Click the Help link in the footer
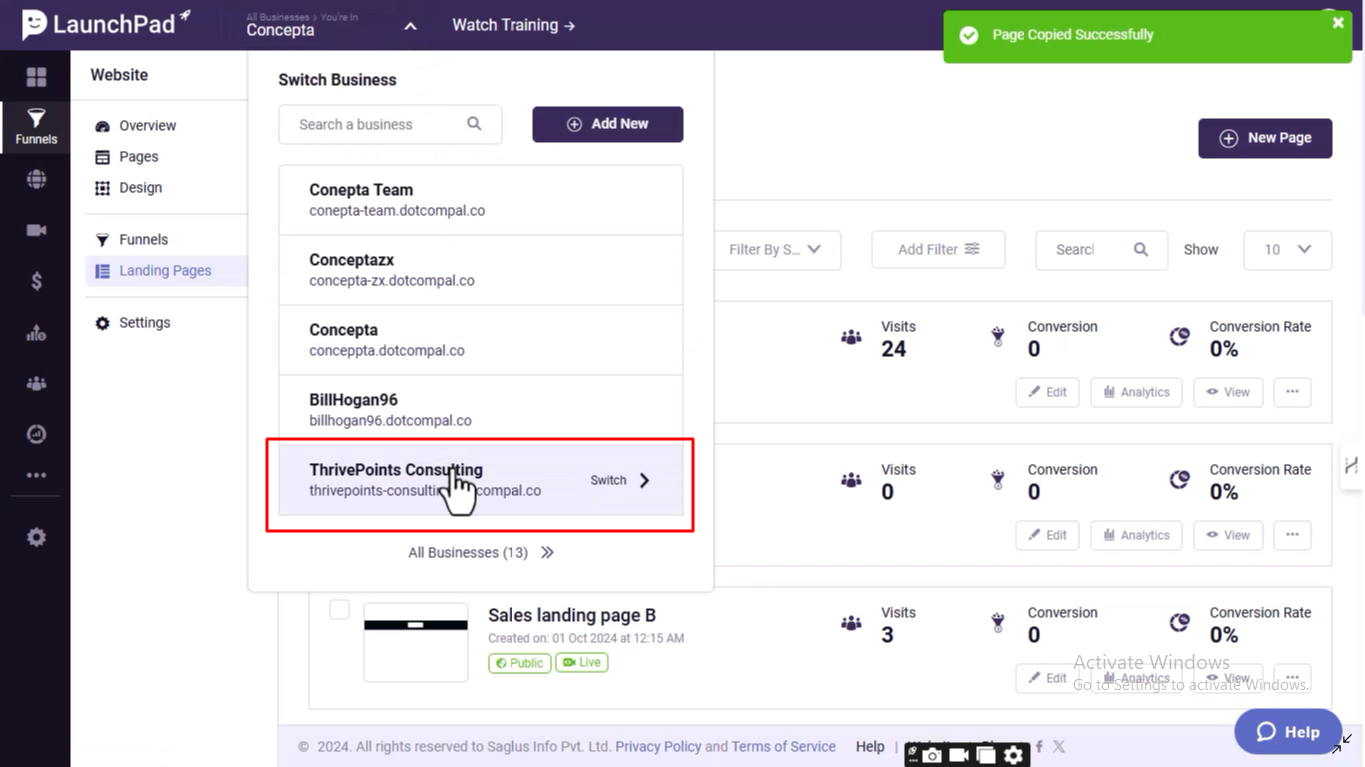Screen dimensions: 1365x767 pyautogui.click(x=870, y=746)
